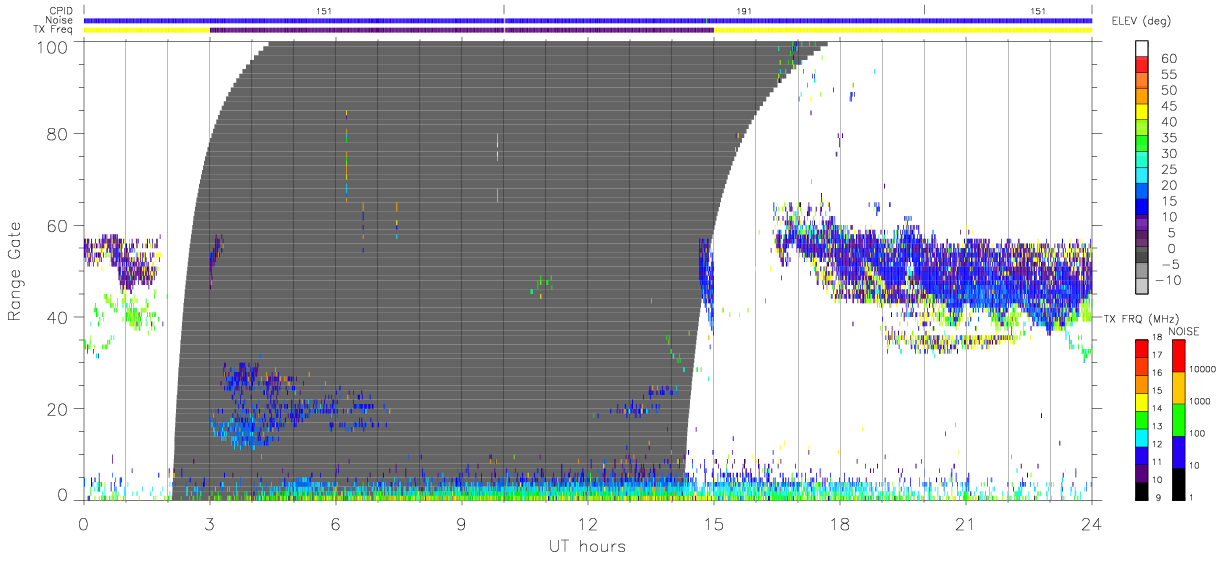Image resolution: width=1228 pixels, height=567 pixels.
Task: Click NOISE legend label '10000'
Action: point(1203,369)
